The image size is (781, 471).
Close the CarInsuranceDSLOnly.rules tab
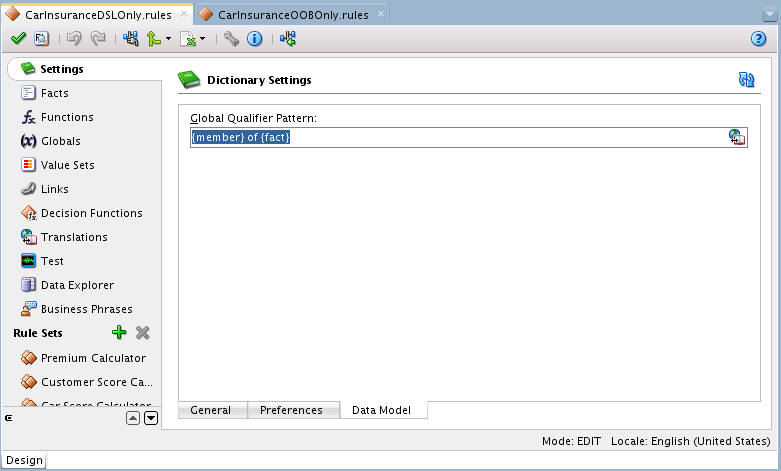click(x=184, y=13)
